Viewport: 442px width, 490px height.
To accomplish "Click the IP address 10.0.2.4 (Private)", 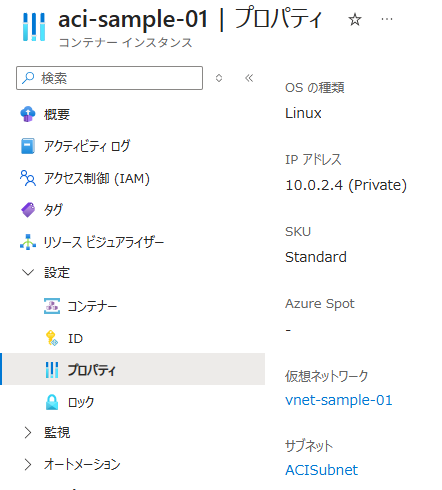I will (346, 185).
